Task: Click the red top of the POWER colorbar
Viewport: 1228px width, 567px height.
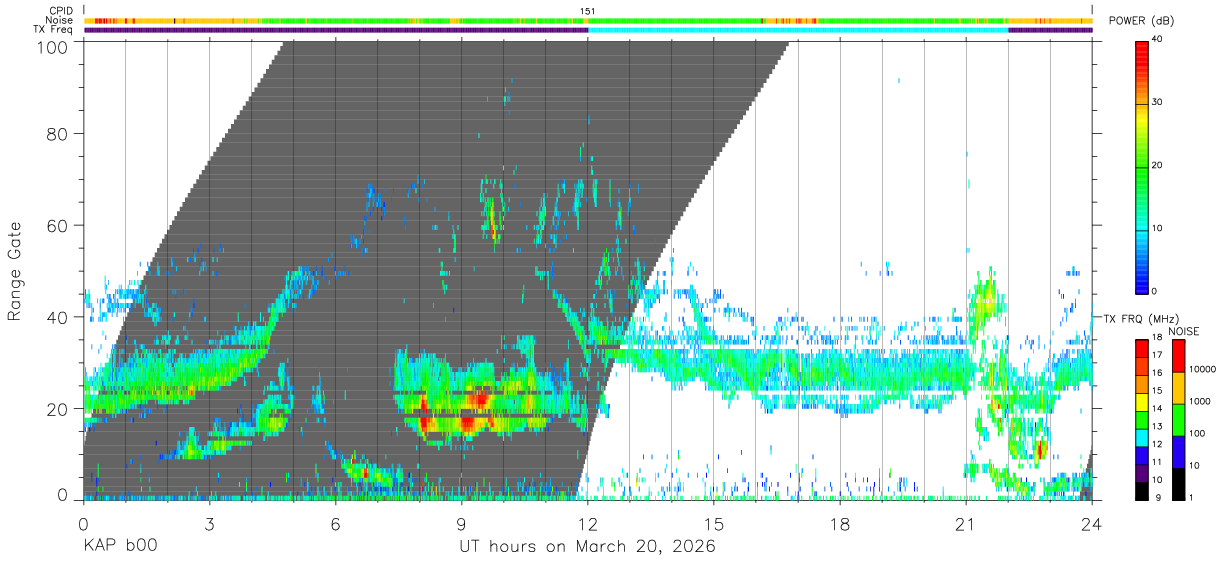Action: click(x=1143, y=52)
